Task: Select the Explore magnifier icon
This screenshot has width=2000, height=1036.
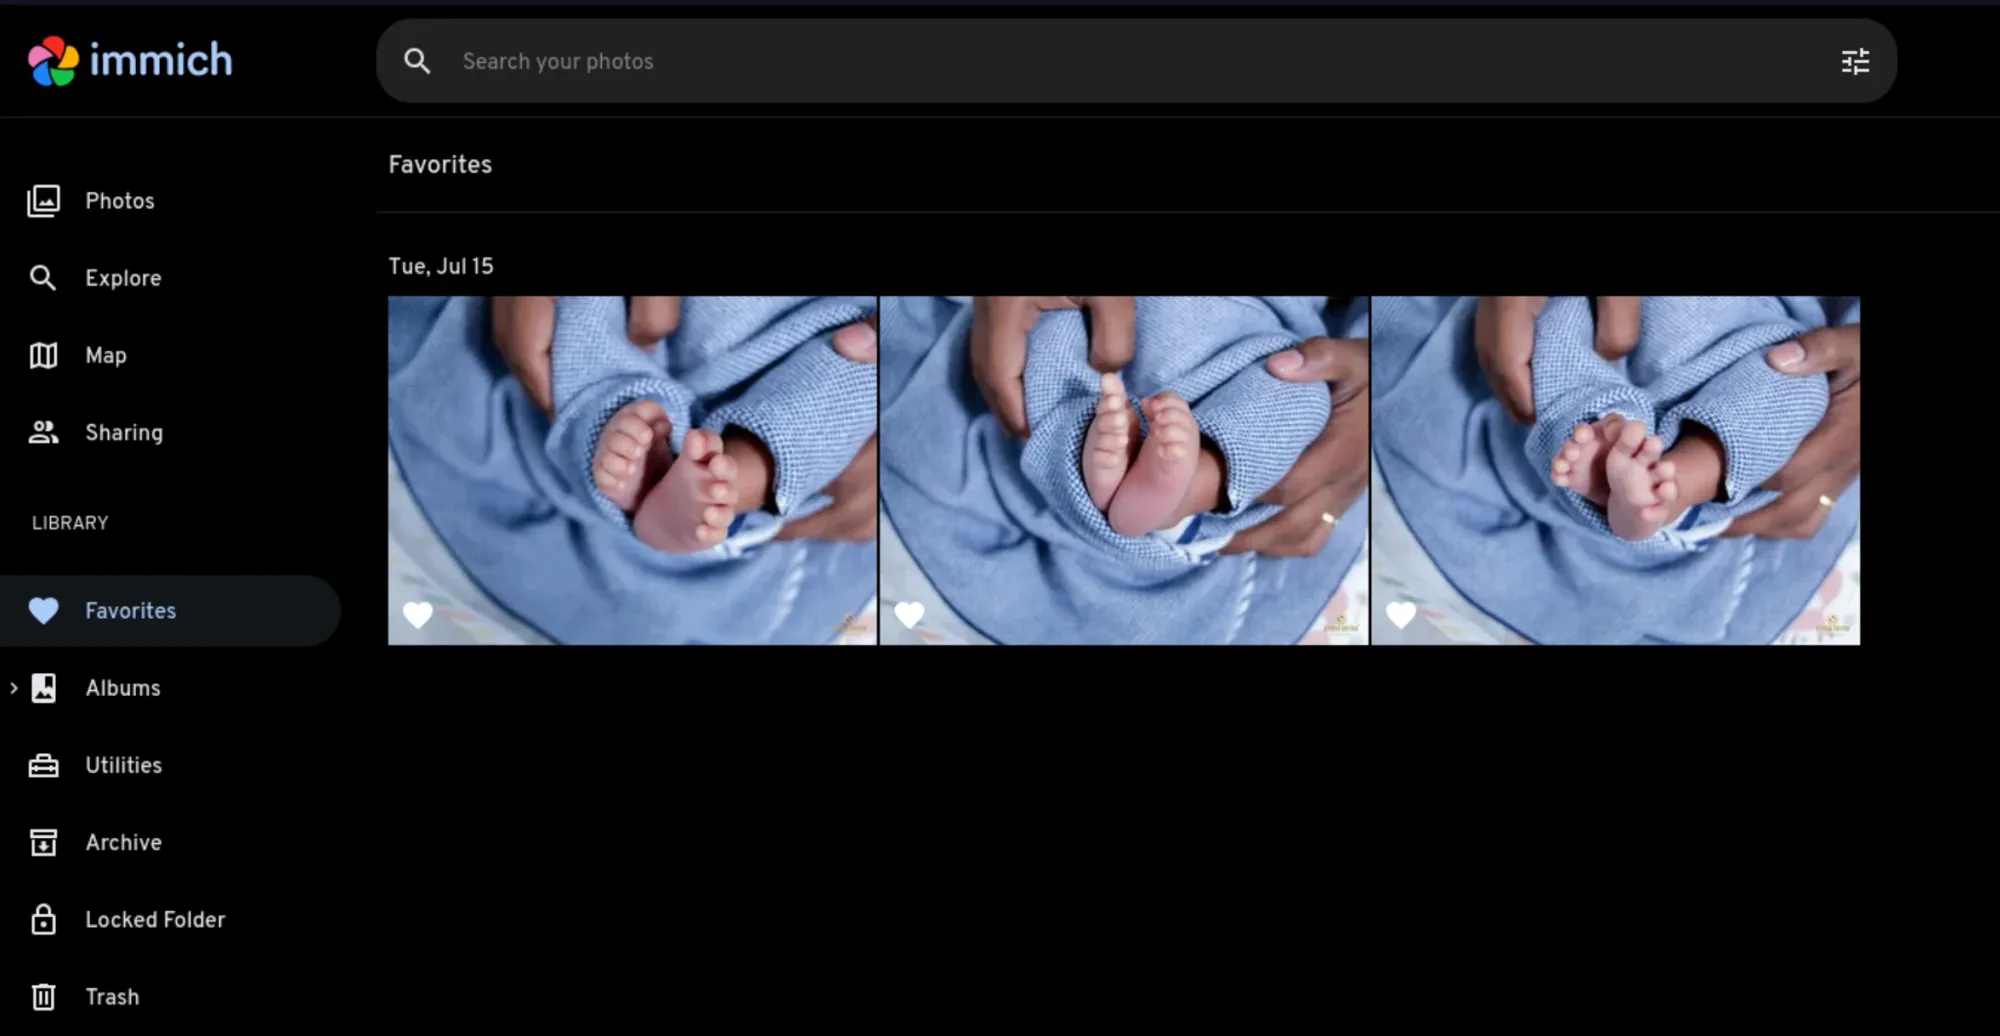Action: tap(44, 277)
